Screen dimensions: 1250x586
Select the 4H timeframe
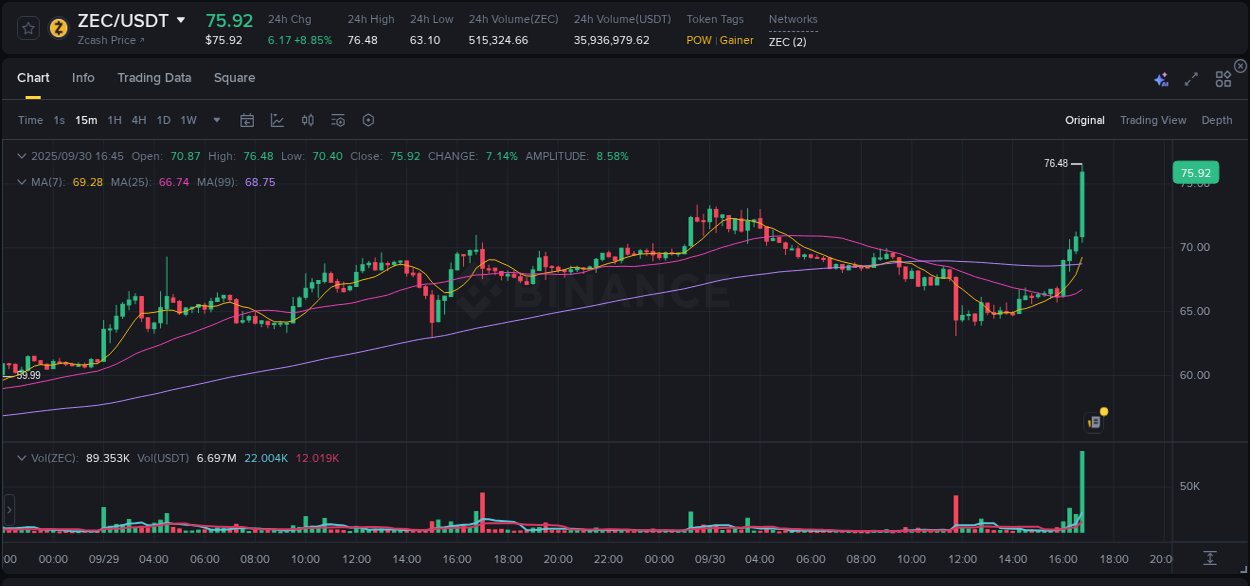coord(138,119)
